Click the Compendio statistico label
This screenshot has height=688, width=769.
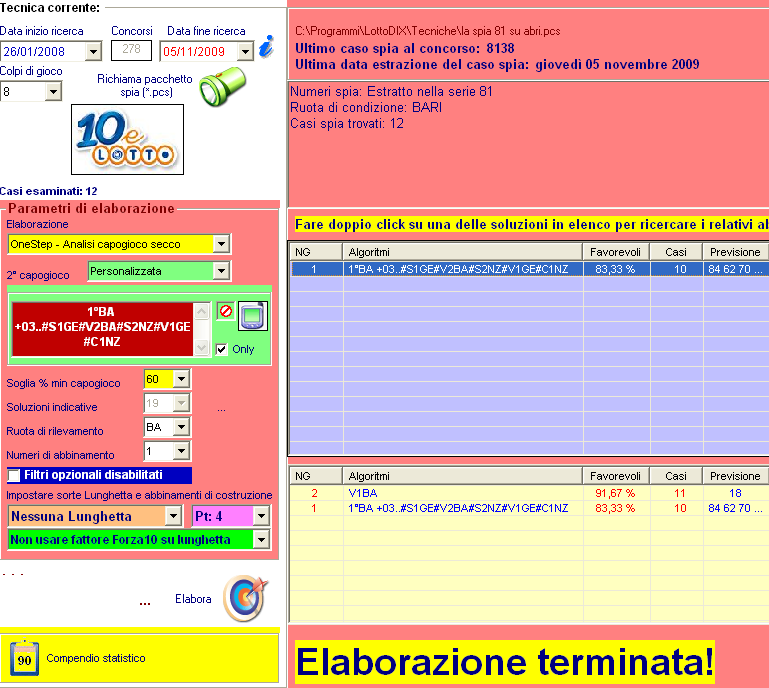tap(96, 658)
